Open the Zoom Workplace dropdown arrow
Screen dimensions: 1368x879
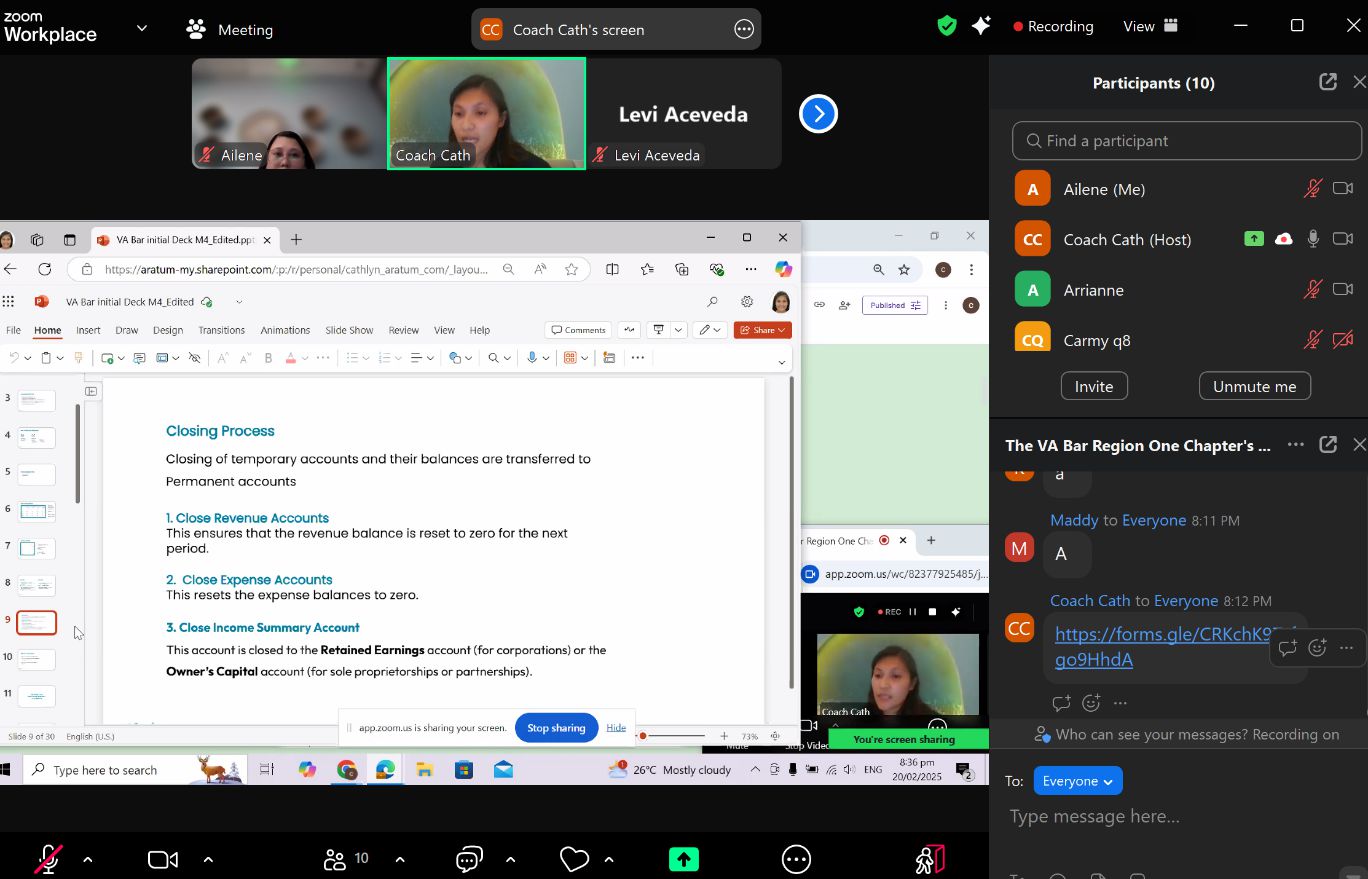142,28
